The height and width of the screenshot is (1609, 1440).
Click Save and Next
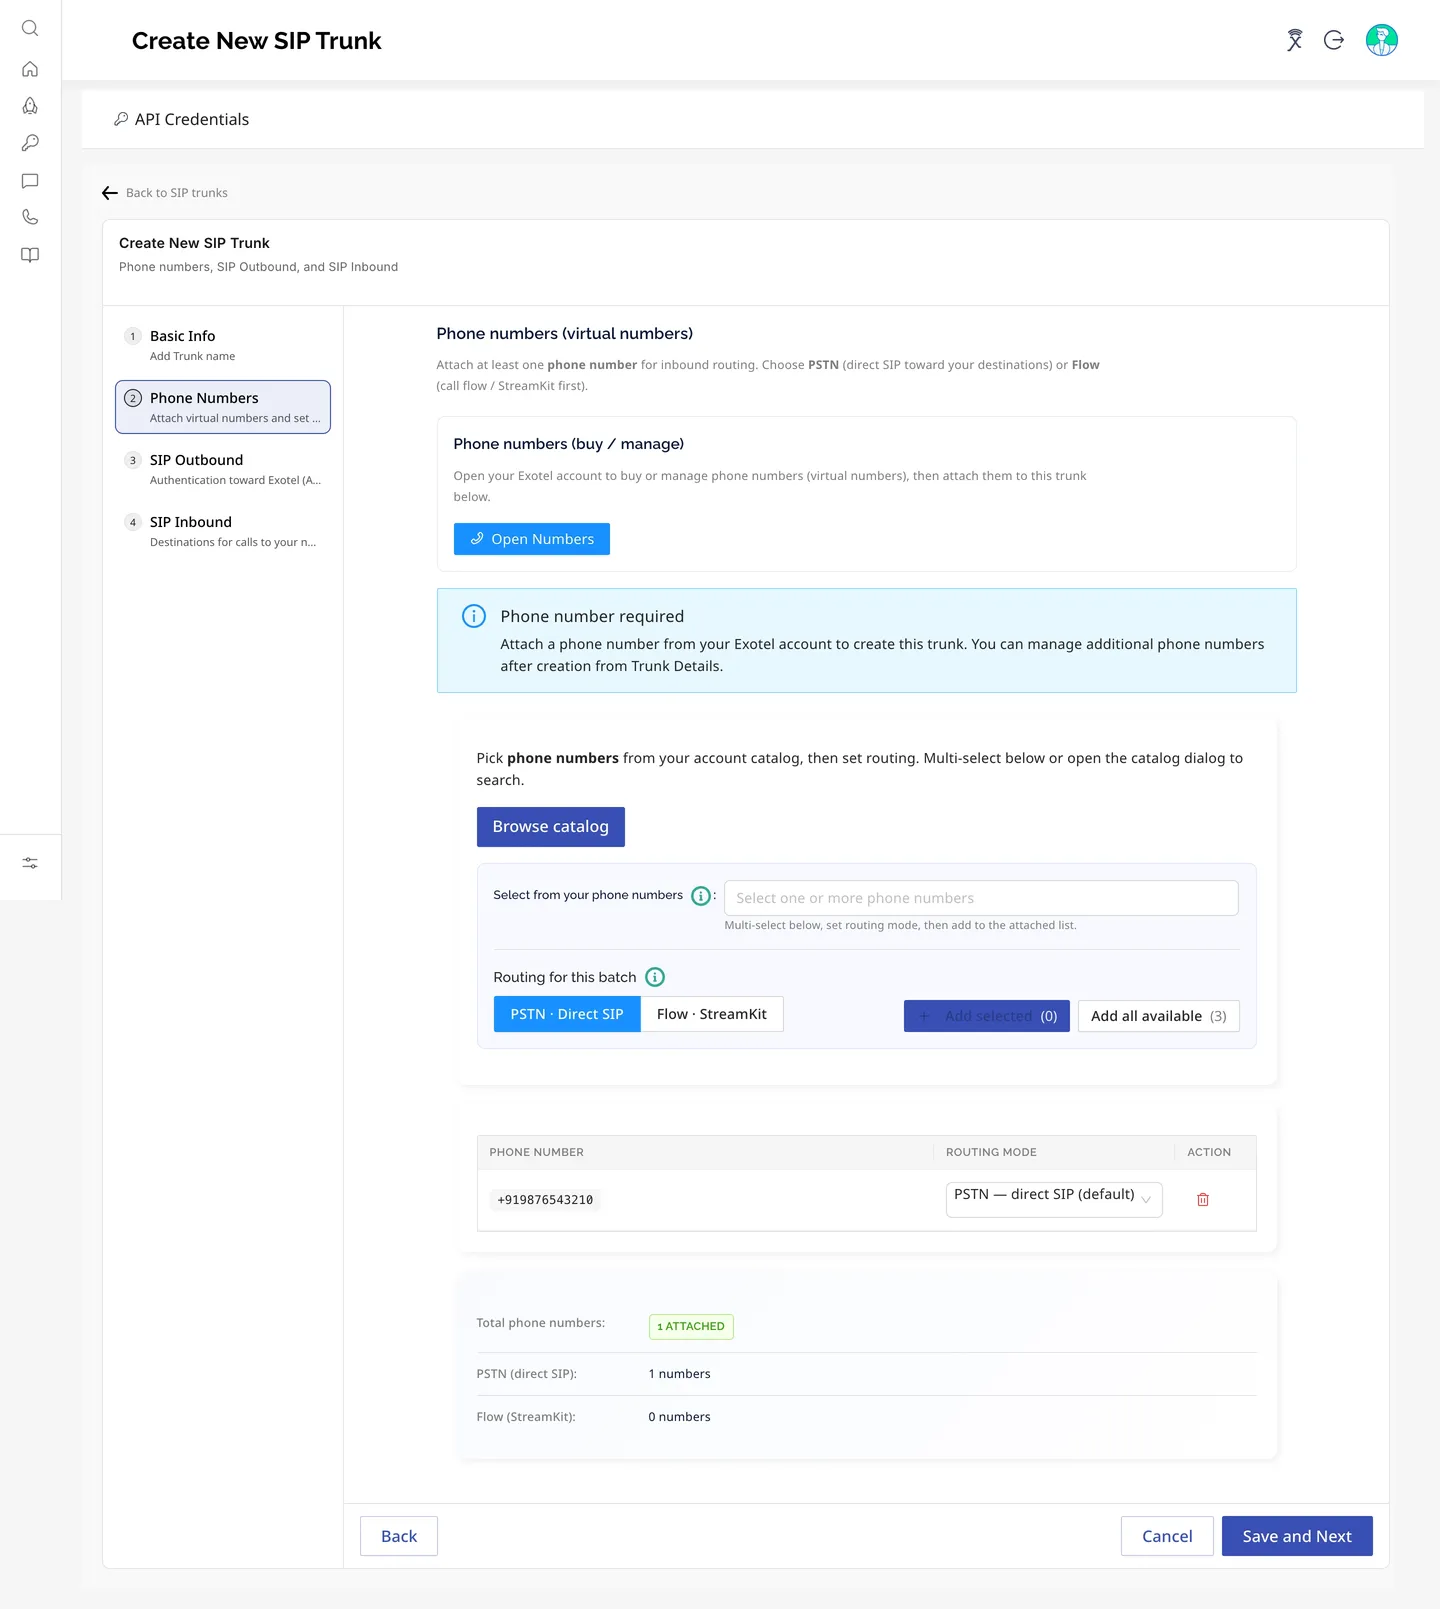click(x=1297, y=1536)
